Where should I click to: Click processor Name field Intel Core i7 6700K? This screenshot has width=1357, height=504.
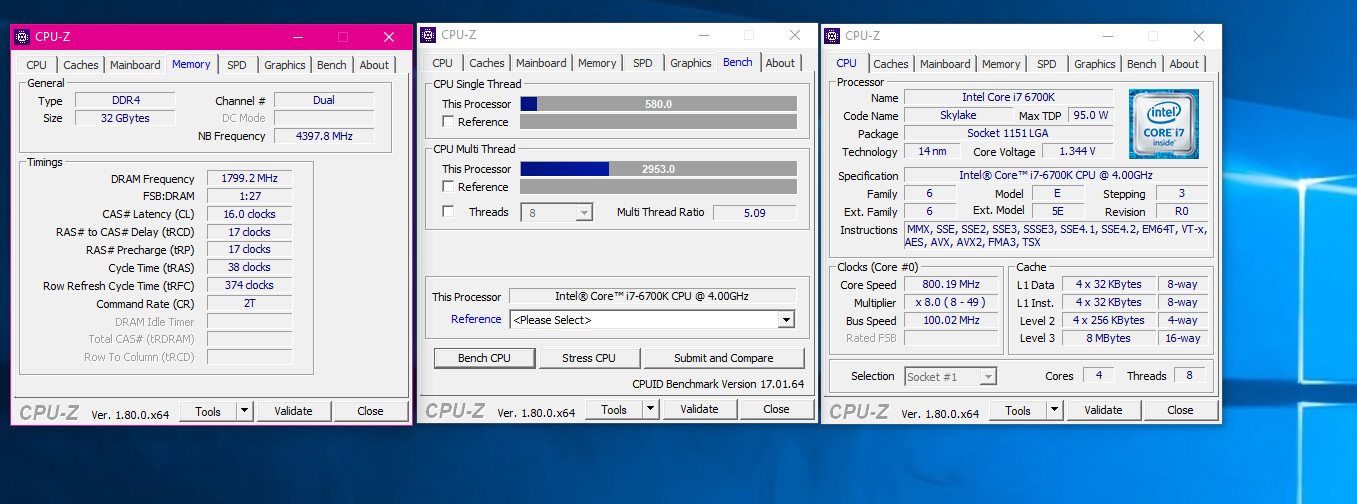click(x=1007, y=97)
